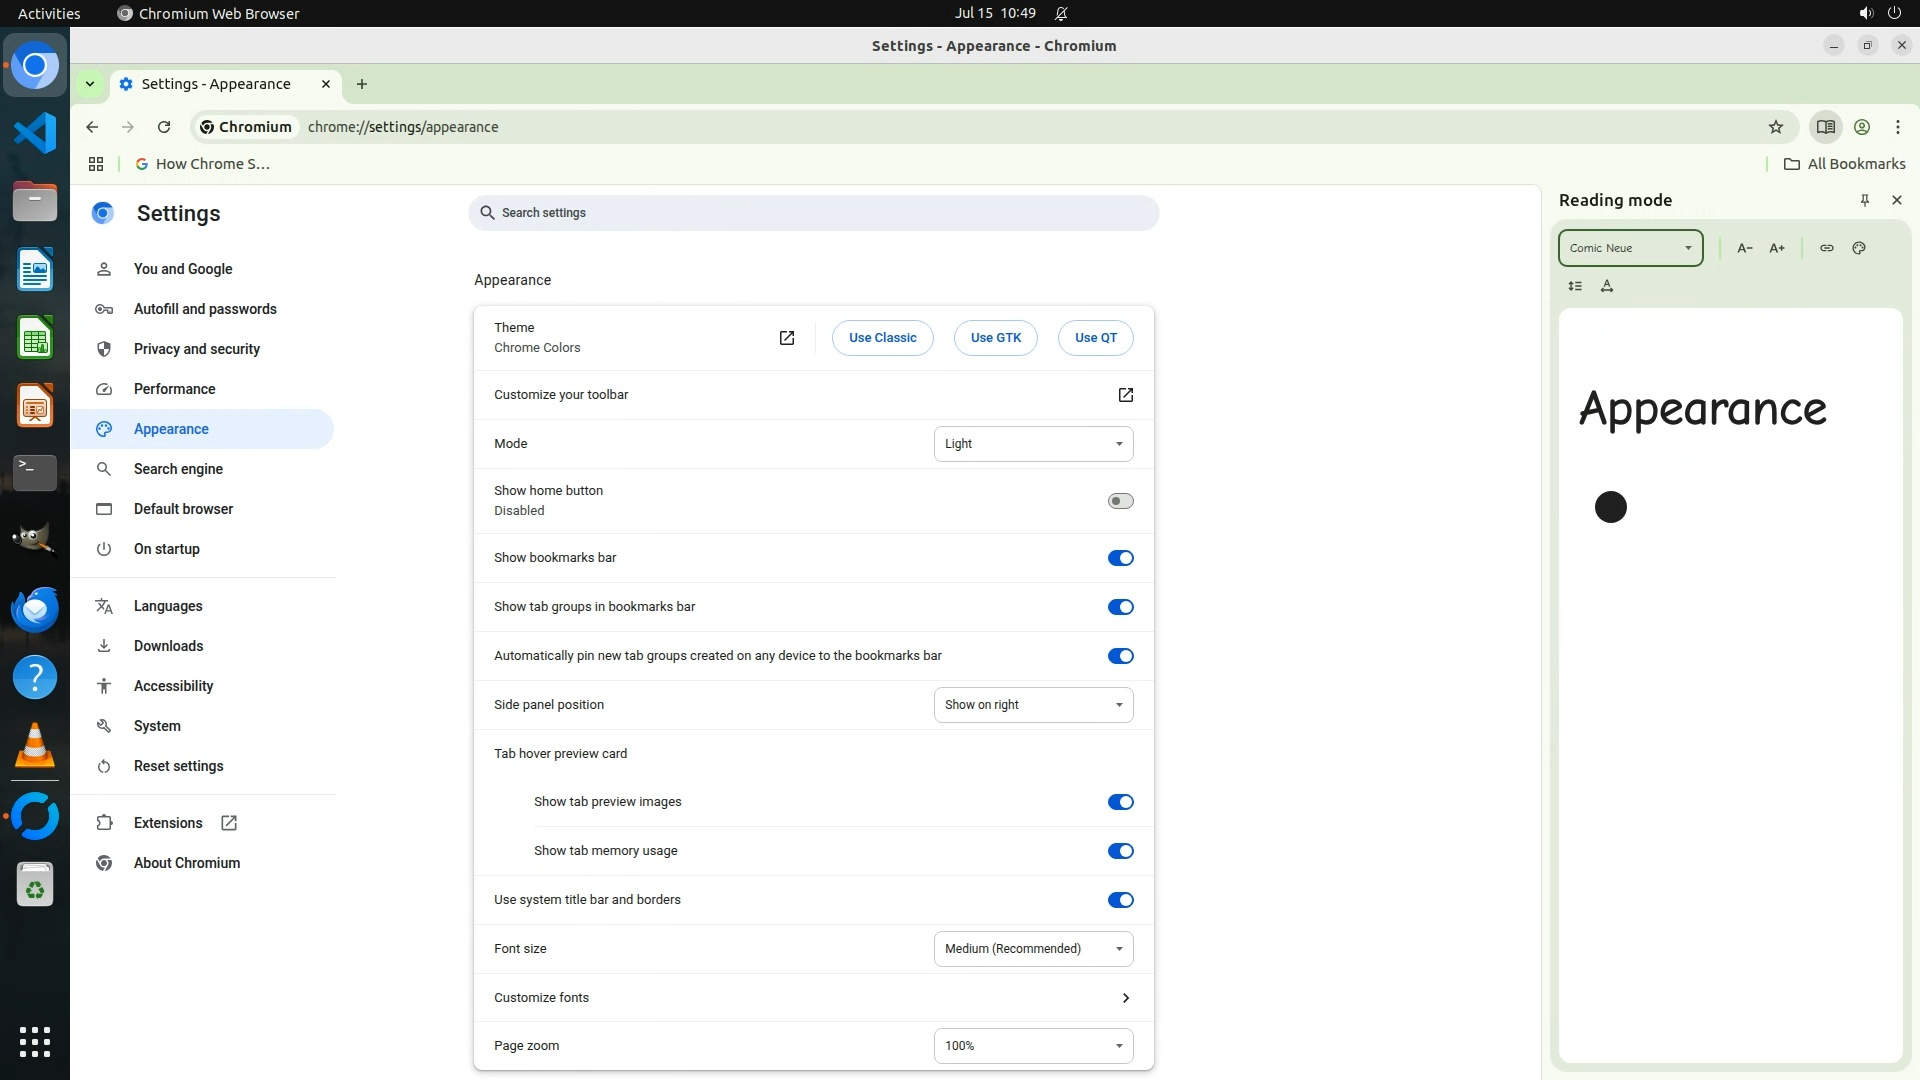Click the Search settings field

point(812,213)
